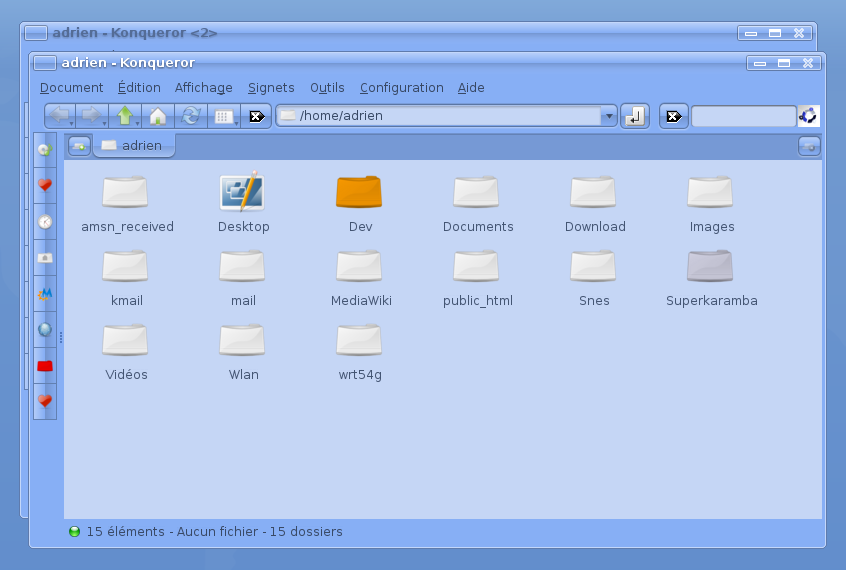Screen dimensions: 846x570
Task: Open the Up button parent-folders arrow
Action: (138, 124)
